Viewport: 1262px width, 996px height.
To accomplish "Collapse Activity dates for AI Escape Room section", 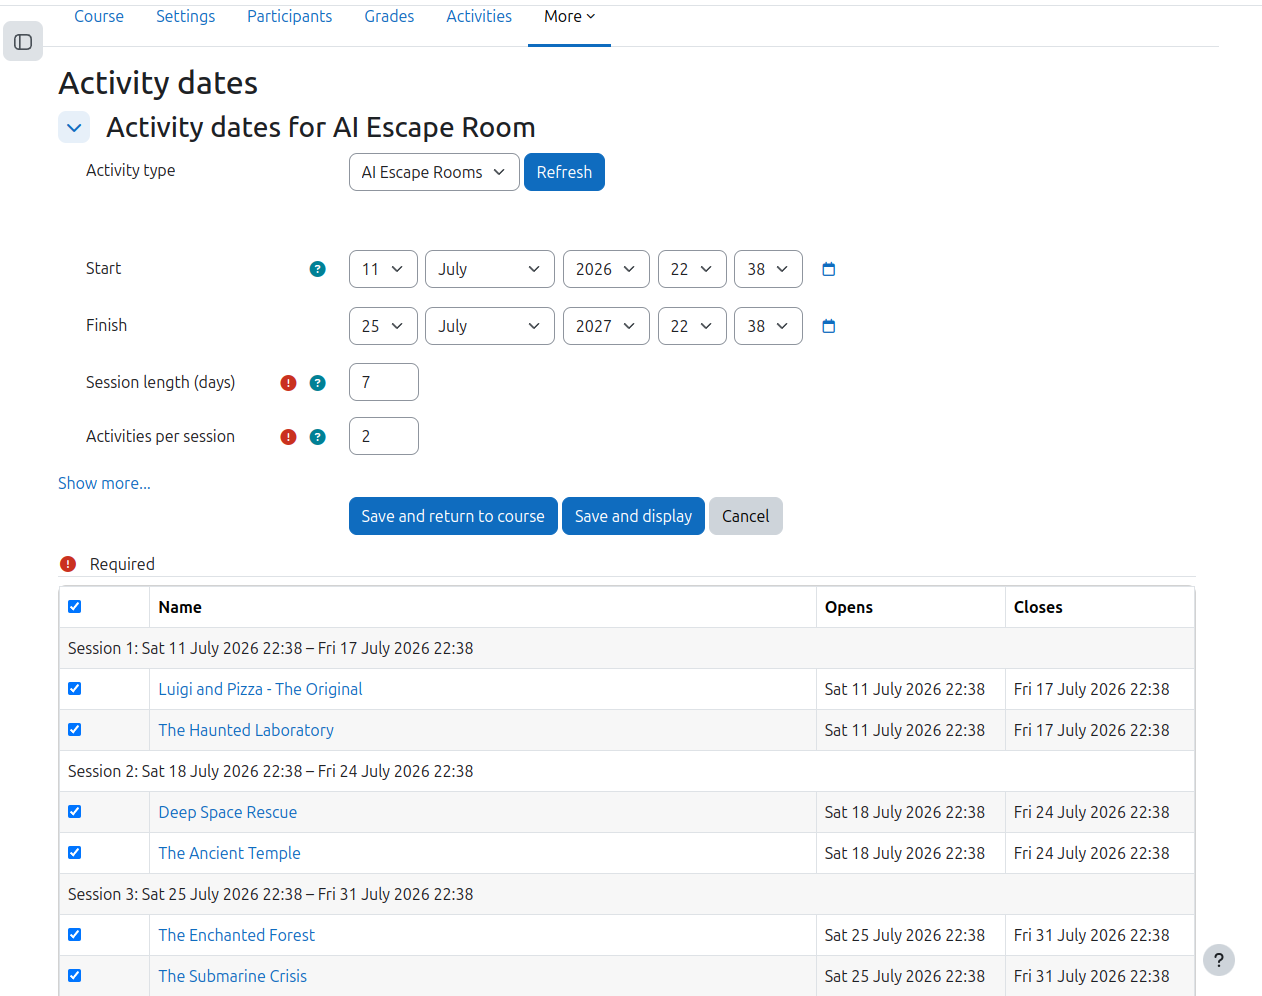I will [74, 127].
